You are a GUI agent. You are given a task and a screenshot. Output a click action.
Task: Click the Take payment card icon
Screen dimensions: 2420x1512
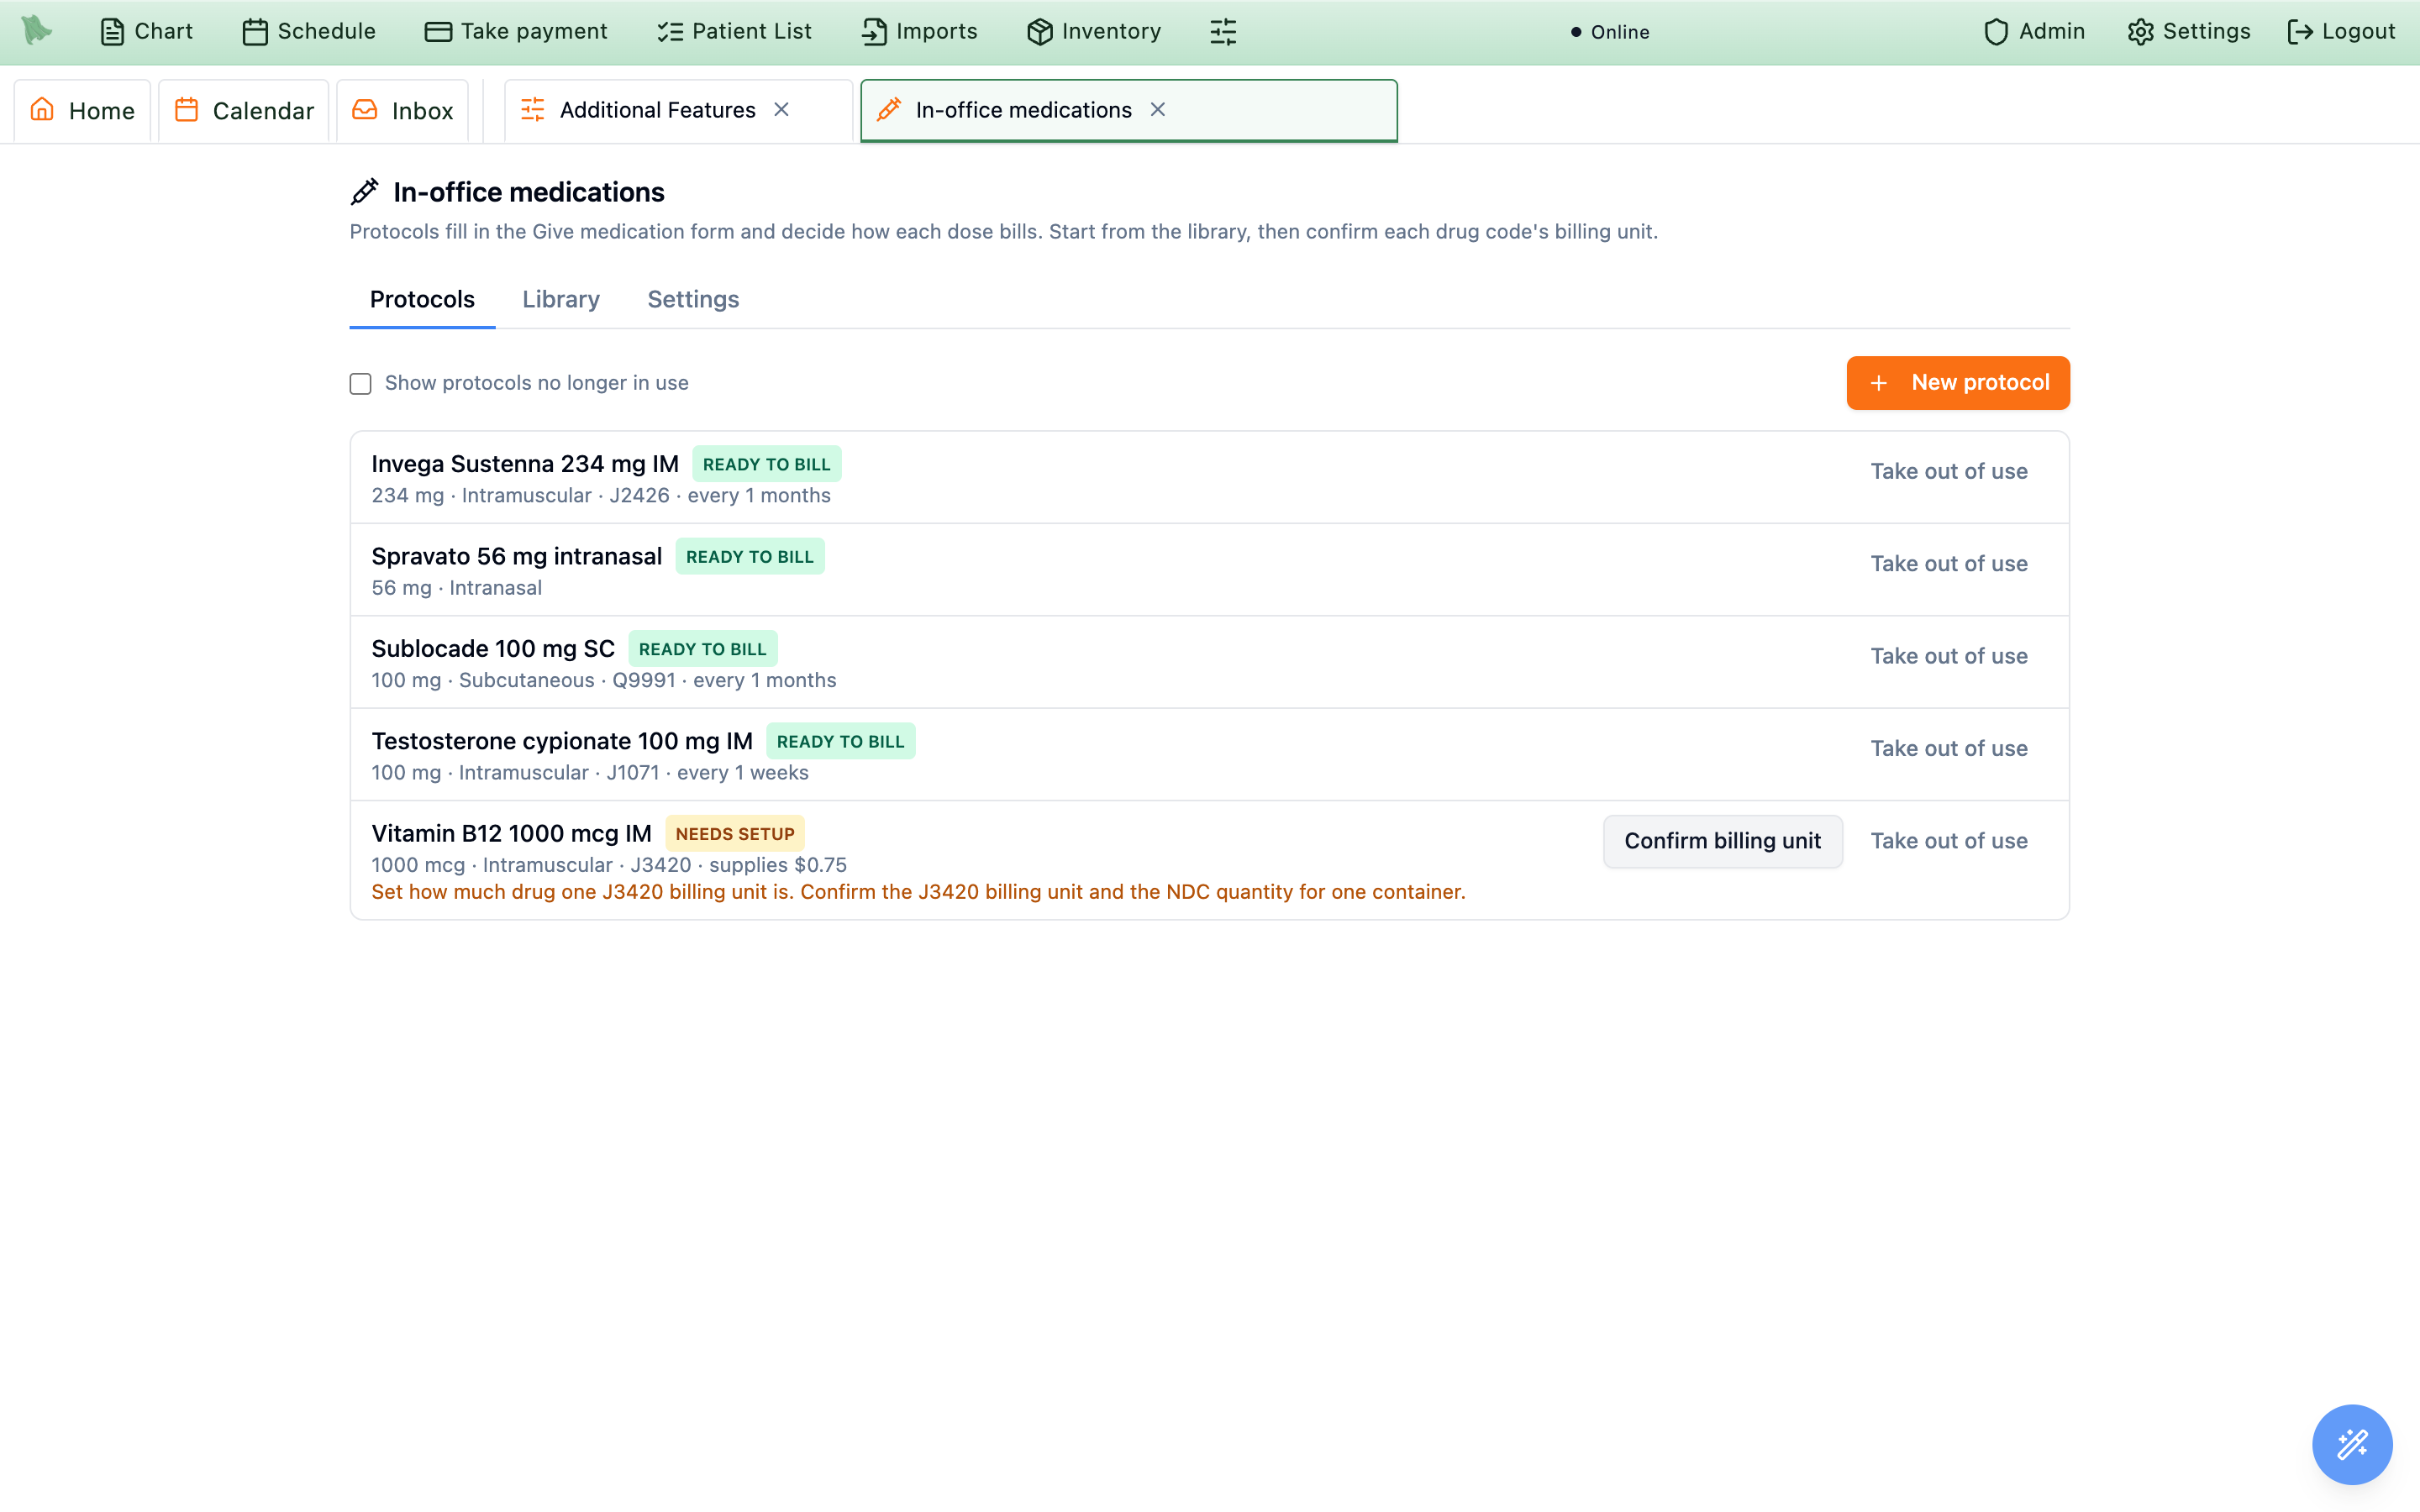tap(438, 32)
